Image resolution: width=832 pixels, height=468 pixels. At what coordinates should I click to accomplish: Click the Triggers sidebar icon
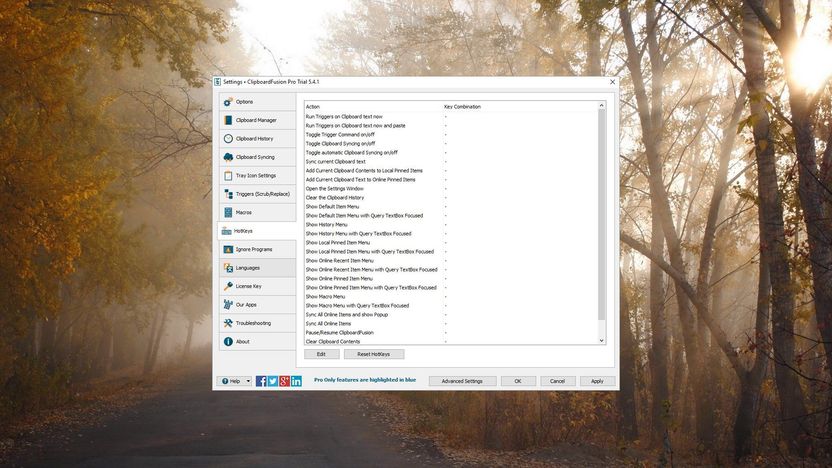pos(228,194)
